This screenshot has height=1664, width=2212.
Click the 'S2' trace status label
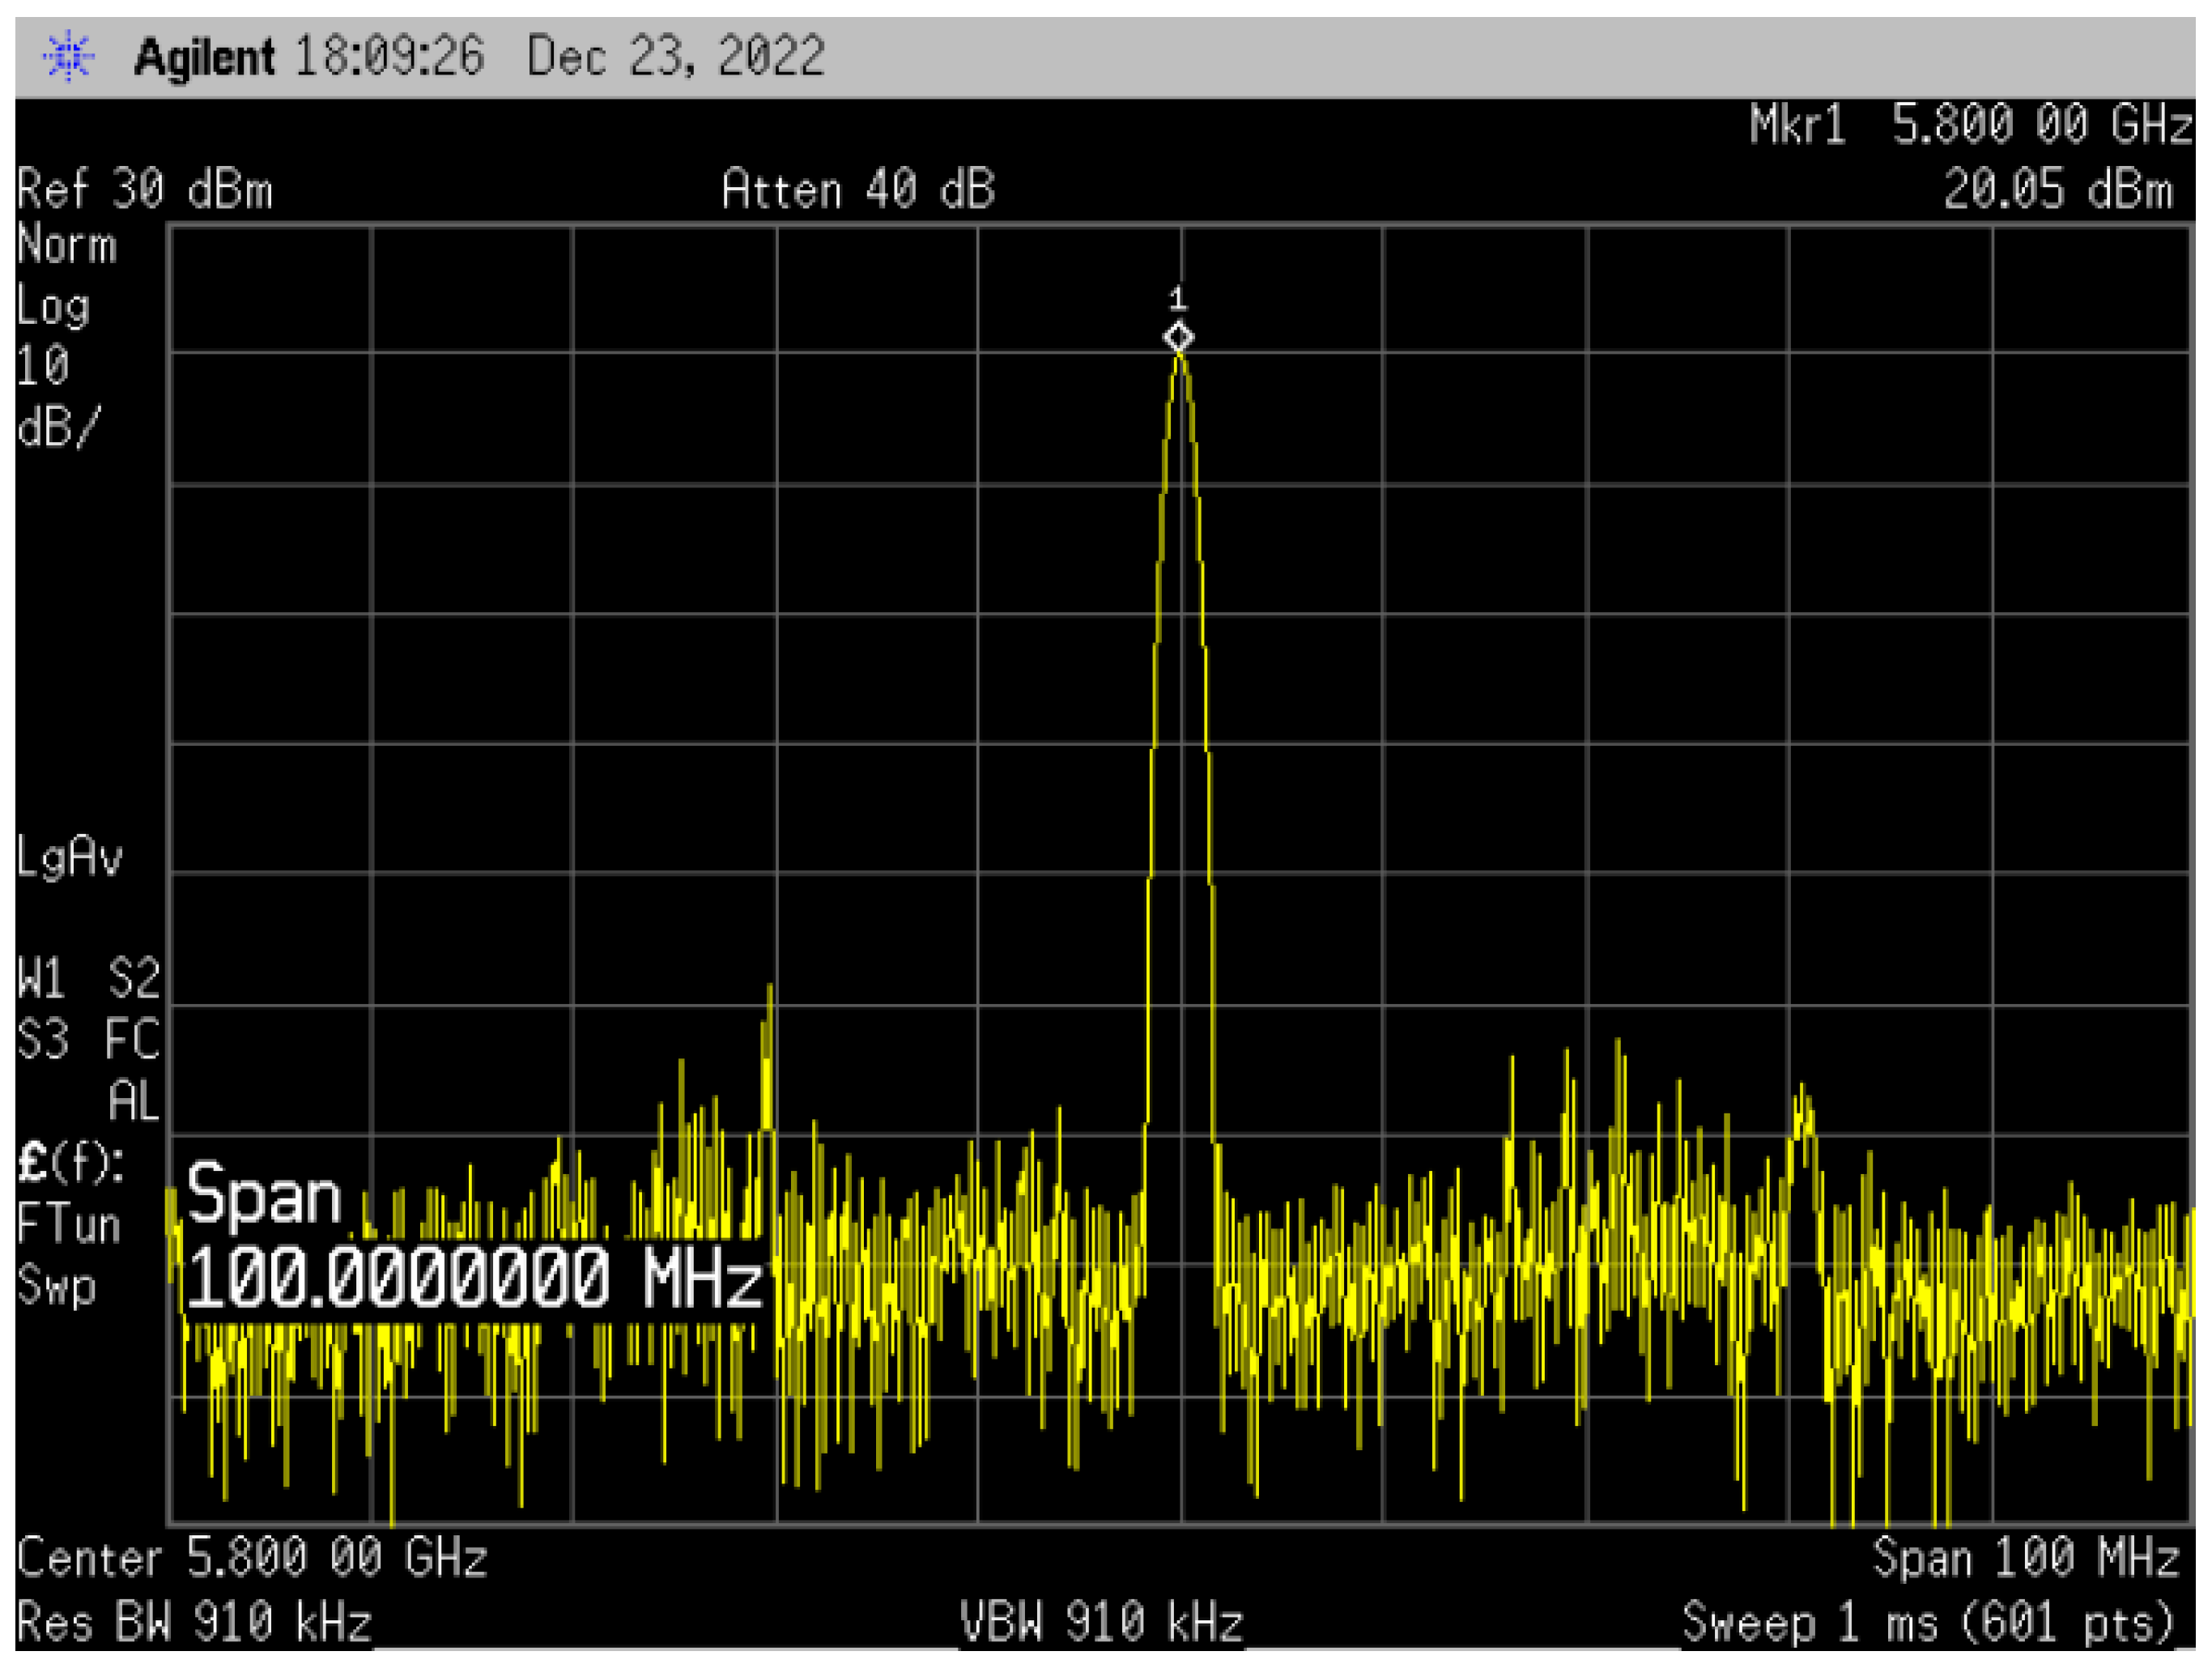pyautogui.click(x=134, y=978)
